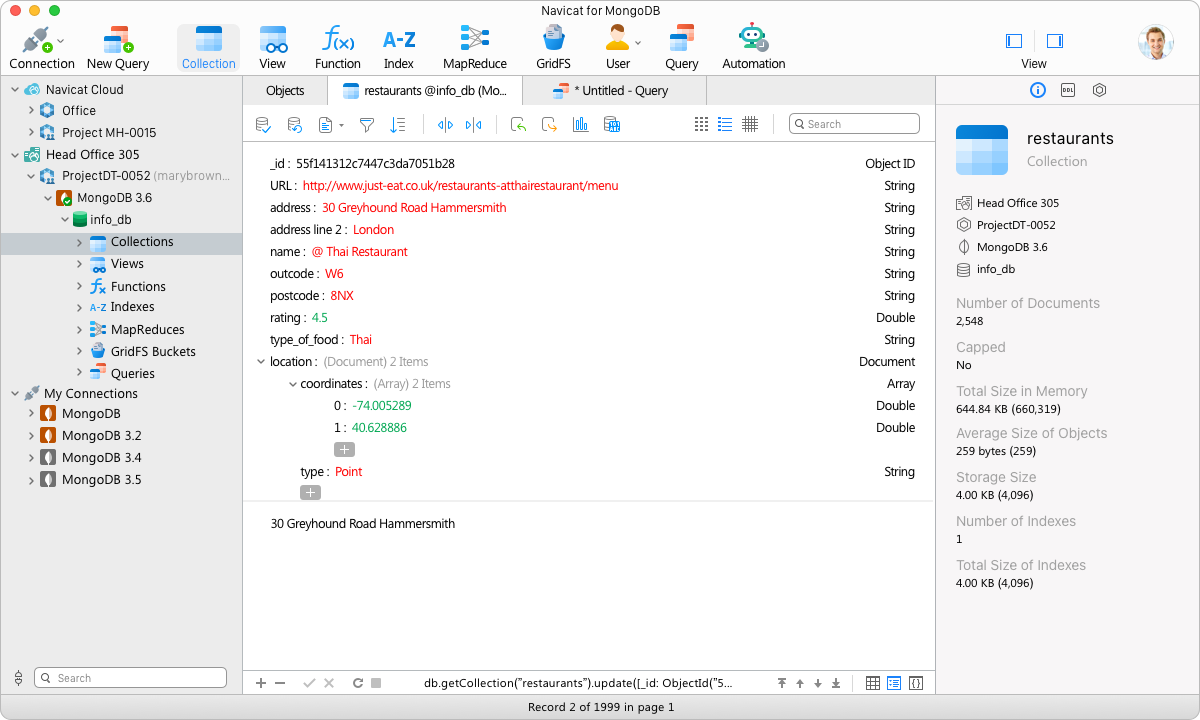
Task: Show the DDL tab in the info pane
Action: (1068, 90)
